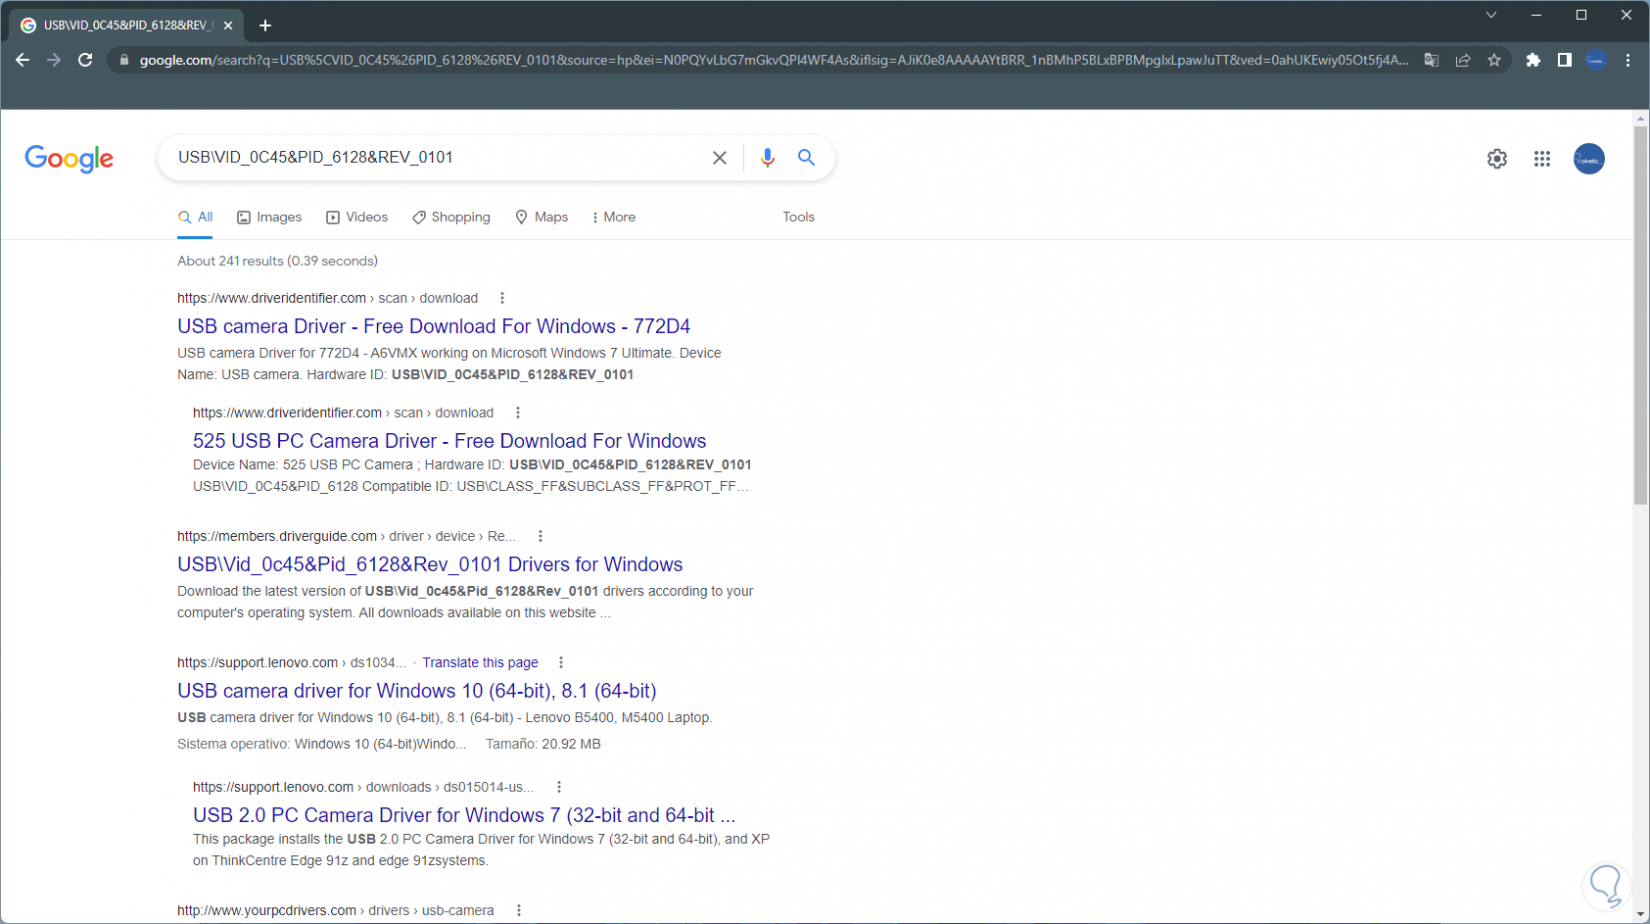Click the Google search text field
This screenshot has height=924, width=1650.
coord(435,158)
